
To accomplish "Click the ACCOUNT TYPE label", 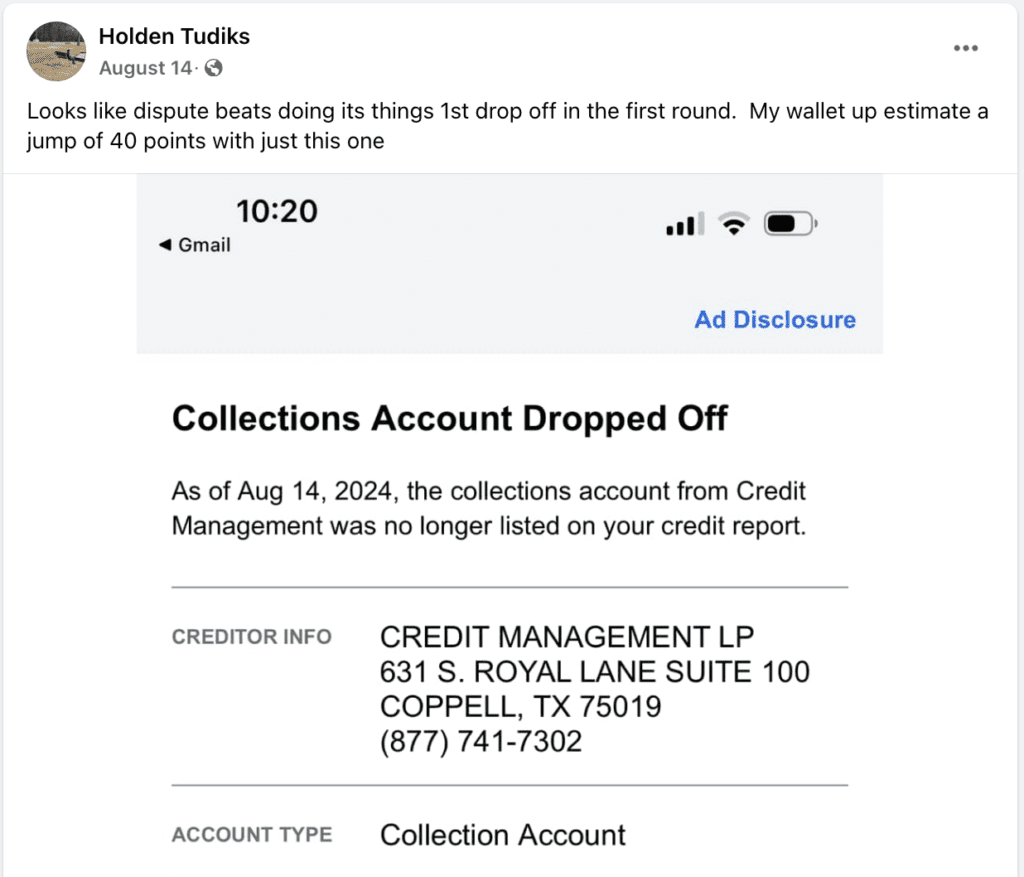I will click(x=251, y=835).
